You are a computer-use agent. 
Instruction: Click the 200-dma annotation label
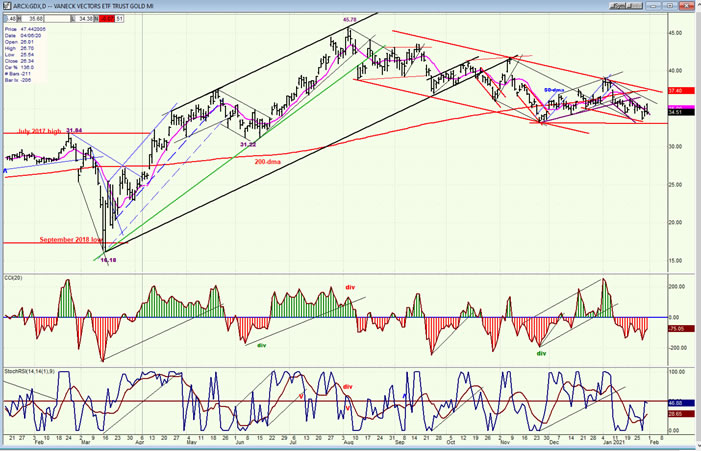(x=268, y=162)
